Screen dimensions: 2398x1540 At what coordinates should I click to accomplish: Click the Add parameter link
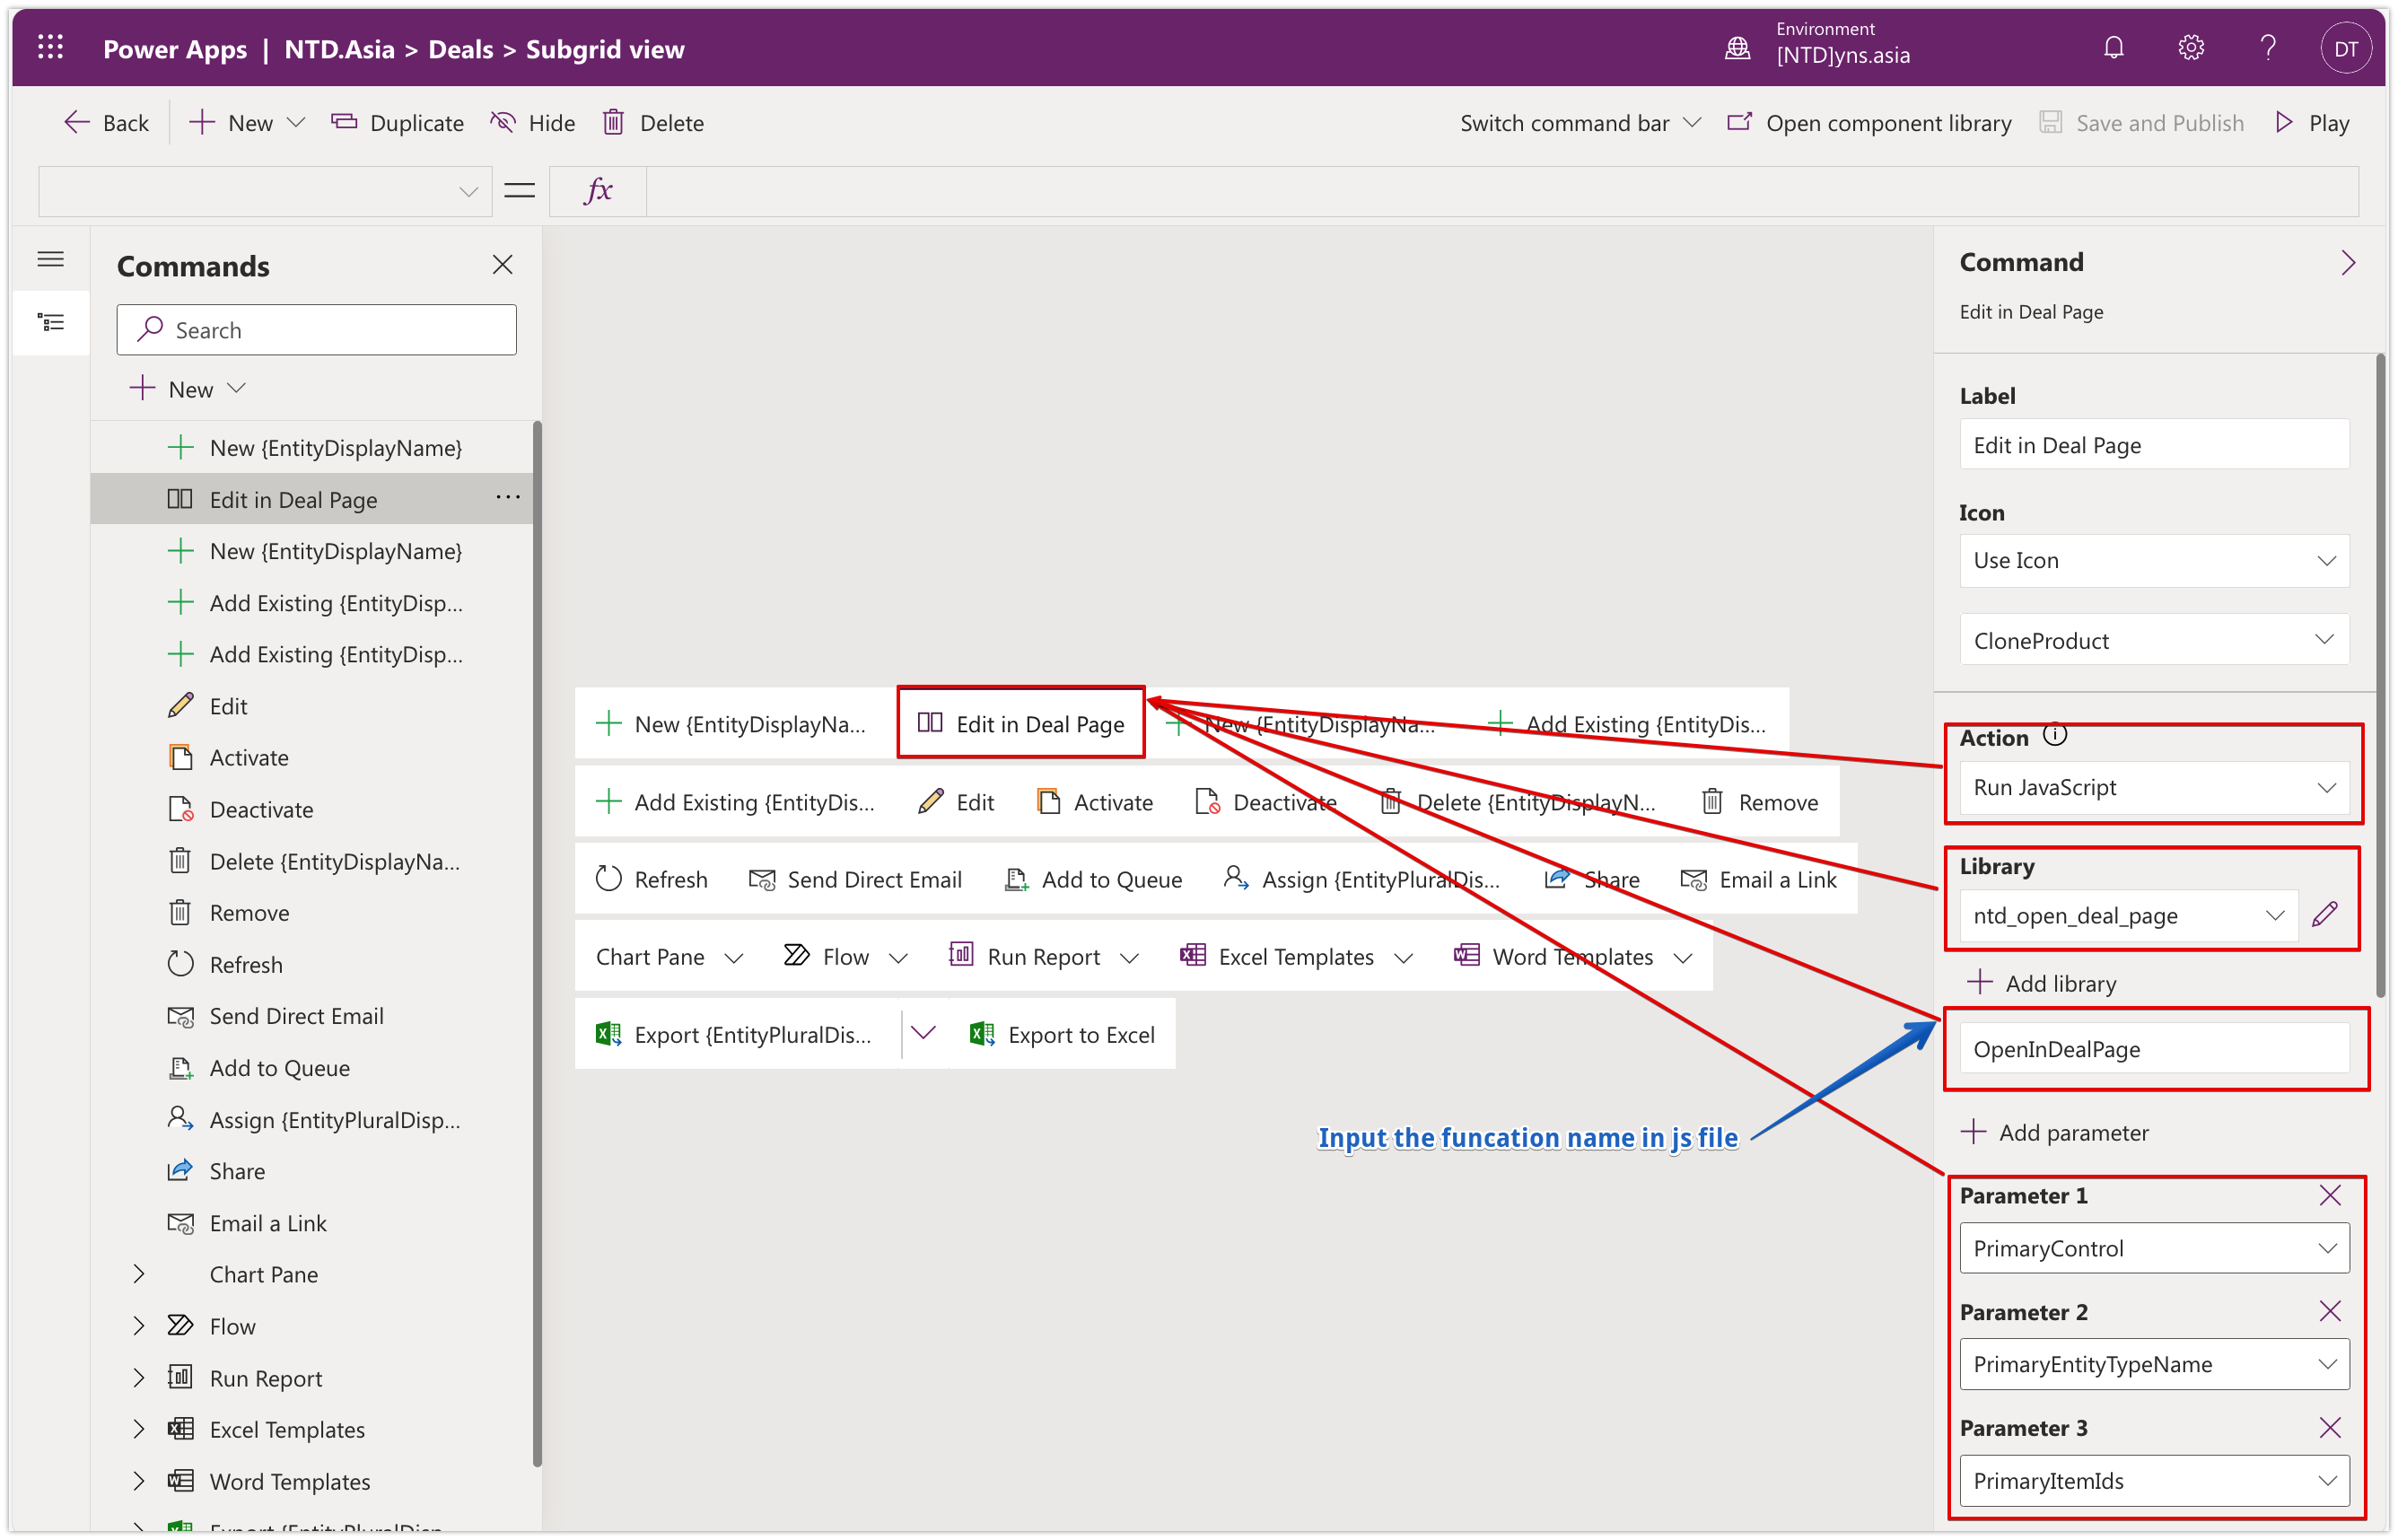coord(2055,1132)
